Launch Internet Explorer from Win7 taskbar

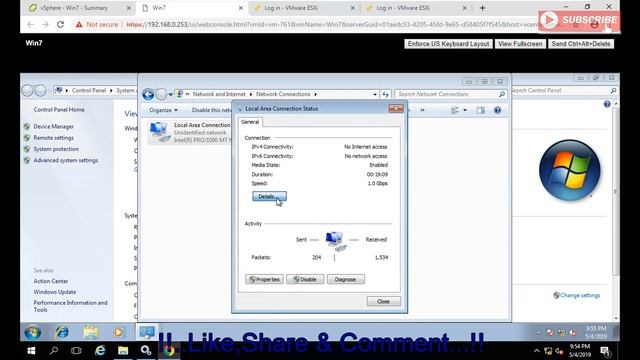(62, 332)
